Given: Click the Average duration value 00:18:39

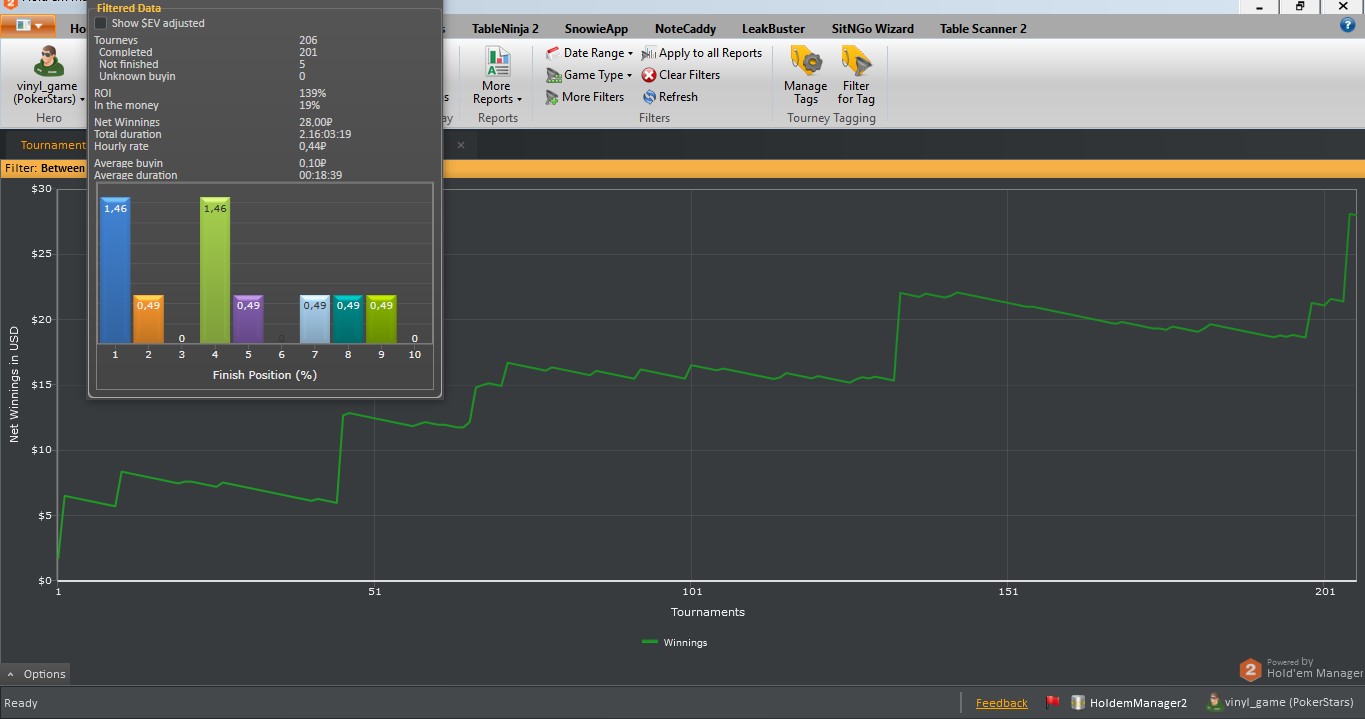Looking at the screenshot, I should pyautogui.click(x=321, y=175).
